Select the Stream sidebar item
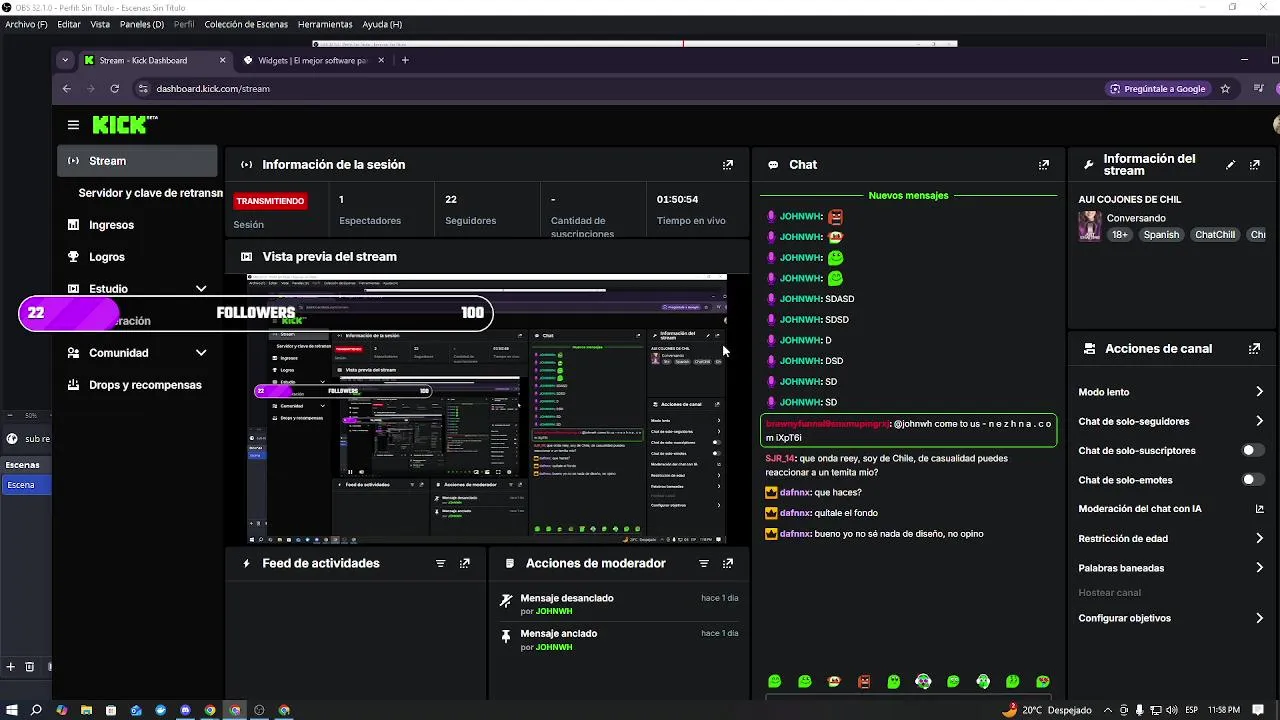Image resolution: width=1280 pixels, height=720 pixels. (x=137, y=161)
